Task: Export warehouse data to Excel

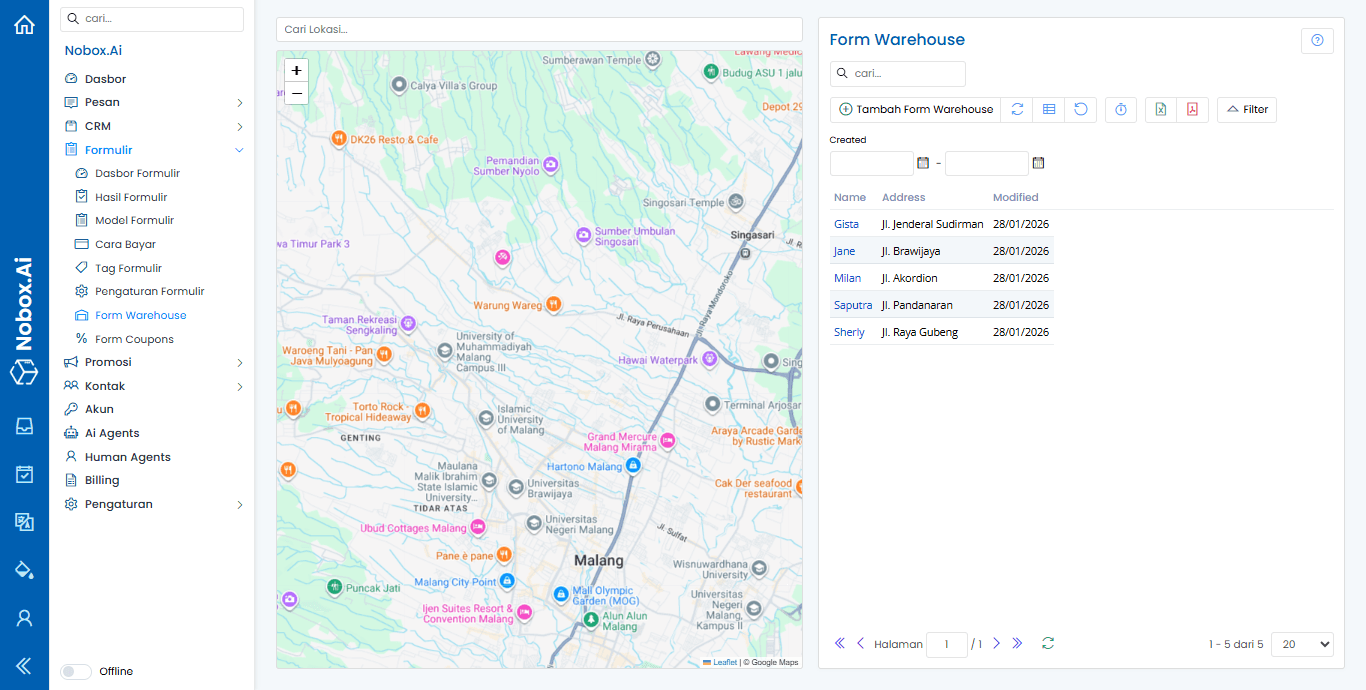Action: coord(1160,109)
